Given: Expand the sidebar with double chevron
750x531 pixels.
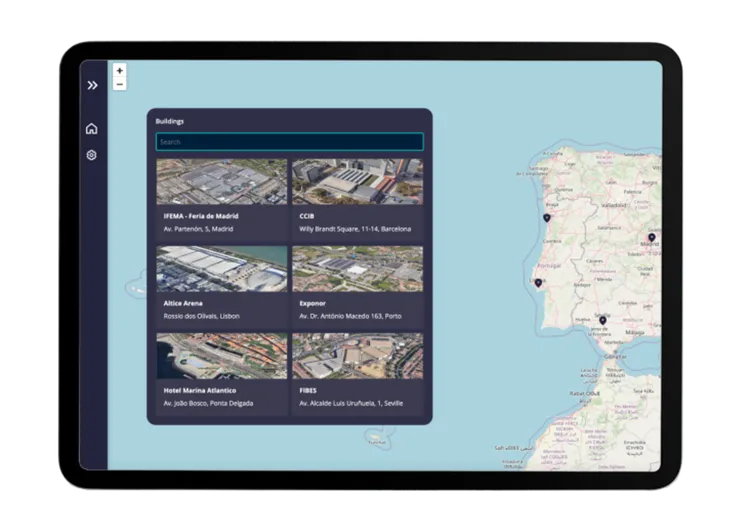Looking at the screenshot, I should pyautogui.click(x=92, y=85).
